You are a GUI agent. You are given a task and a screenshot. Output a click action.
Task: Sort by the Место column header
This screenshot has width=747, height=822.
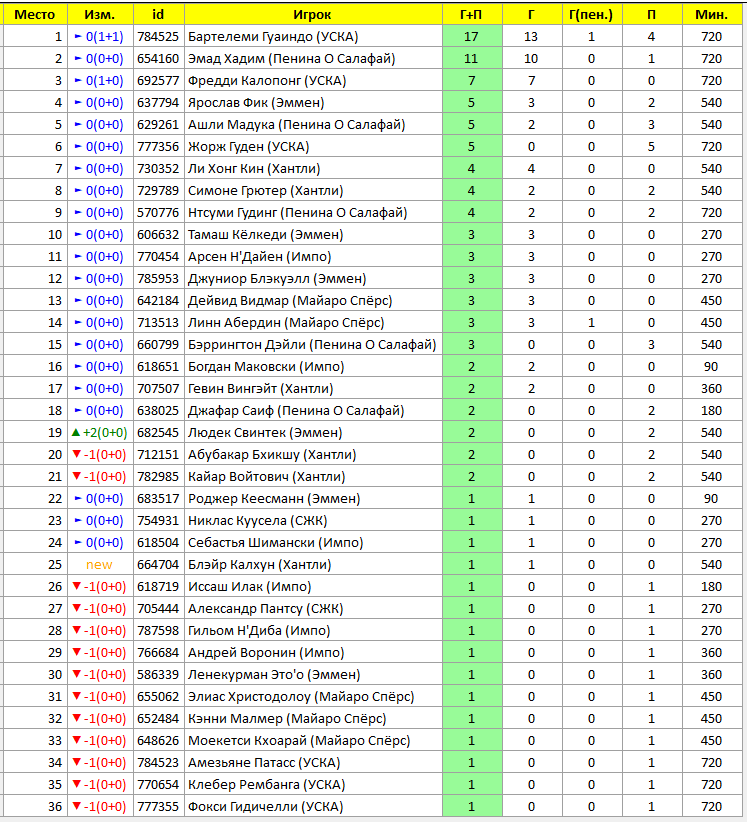[35, 15]
